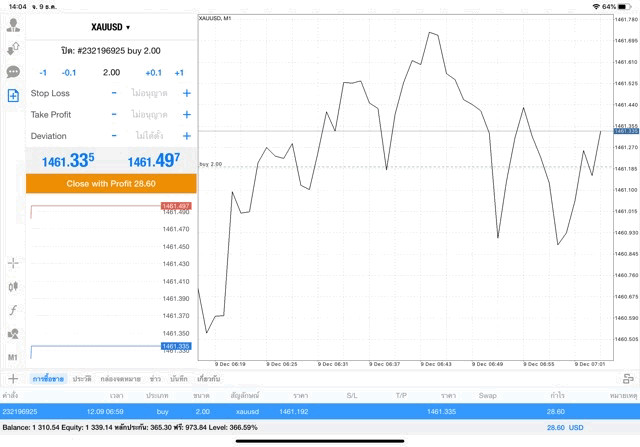Change chart type with candlestick icon

13,287
